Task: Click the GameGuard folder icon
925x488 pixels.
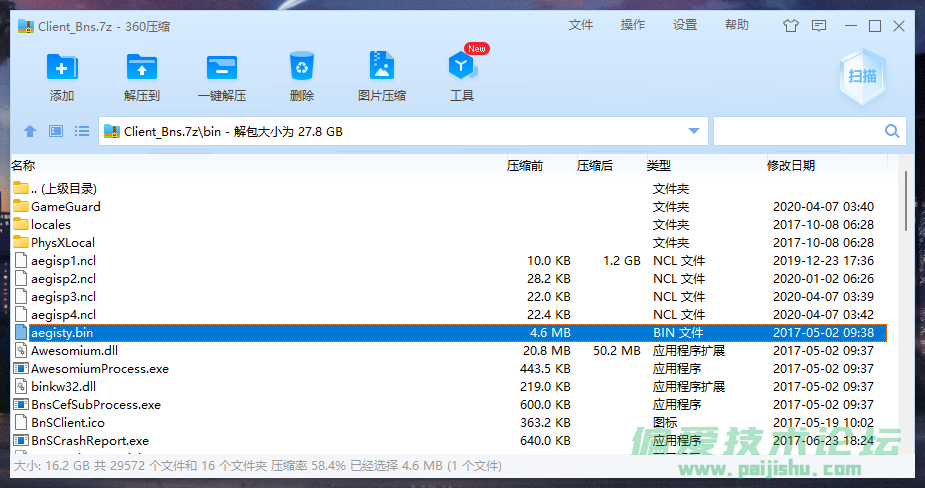Action: tap(21, 206)
